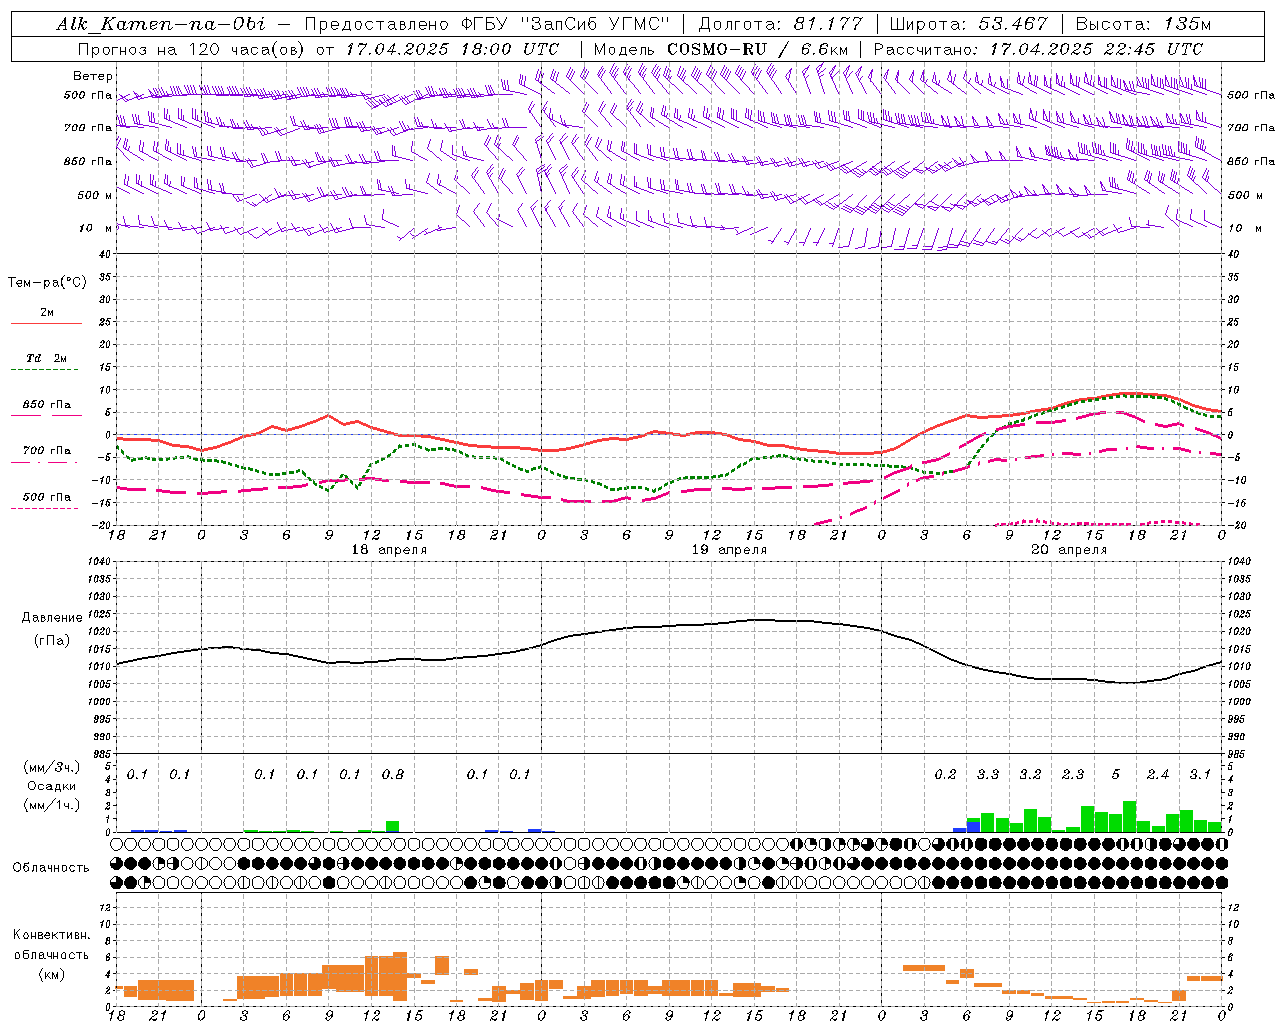The height and width of the screenshot is (1024, 1280).
Task: Select the forecast start time 17.04.2025 18:00 UTC
Action: pyautogui.click(x=452, y=49)
